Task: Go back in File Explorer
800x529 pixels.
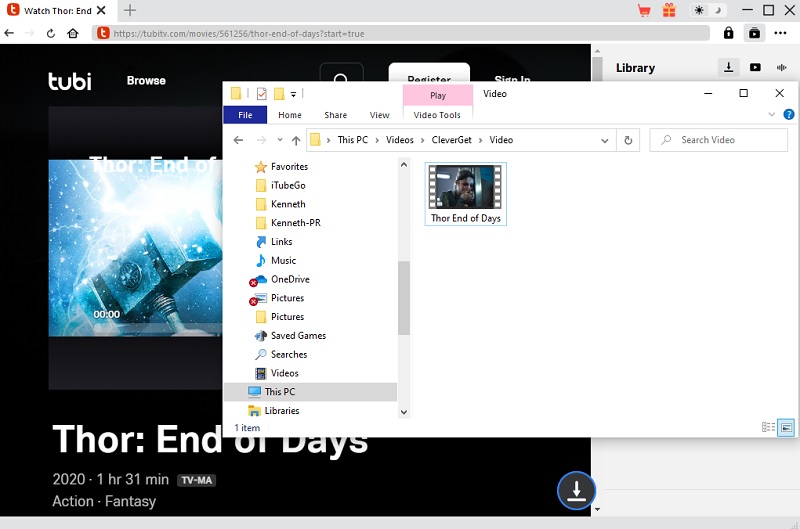Action: (238, 140)
